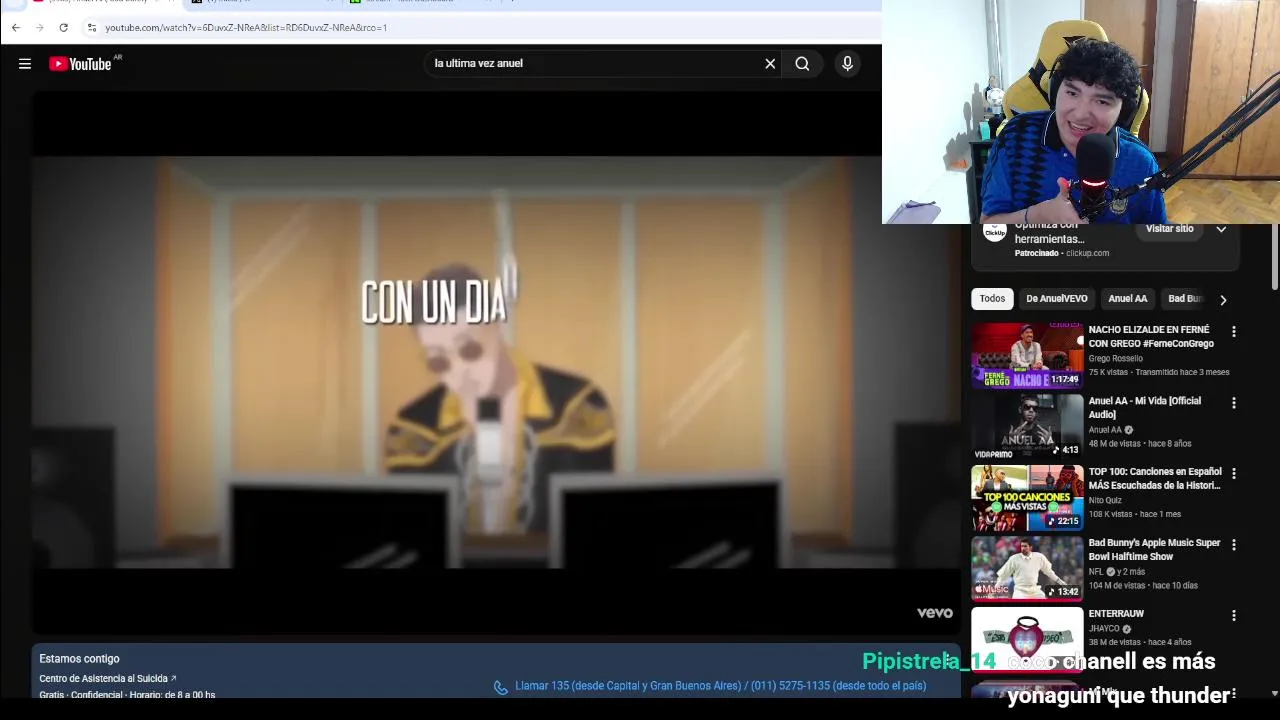Open options menu for Nacho Elizalde video
Image resolution: width=1280 pixels, height=720 pixels.
1233,332
